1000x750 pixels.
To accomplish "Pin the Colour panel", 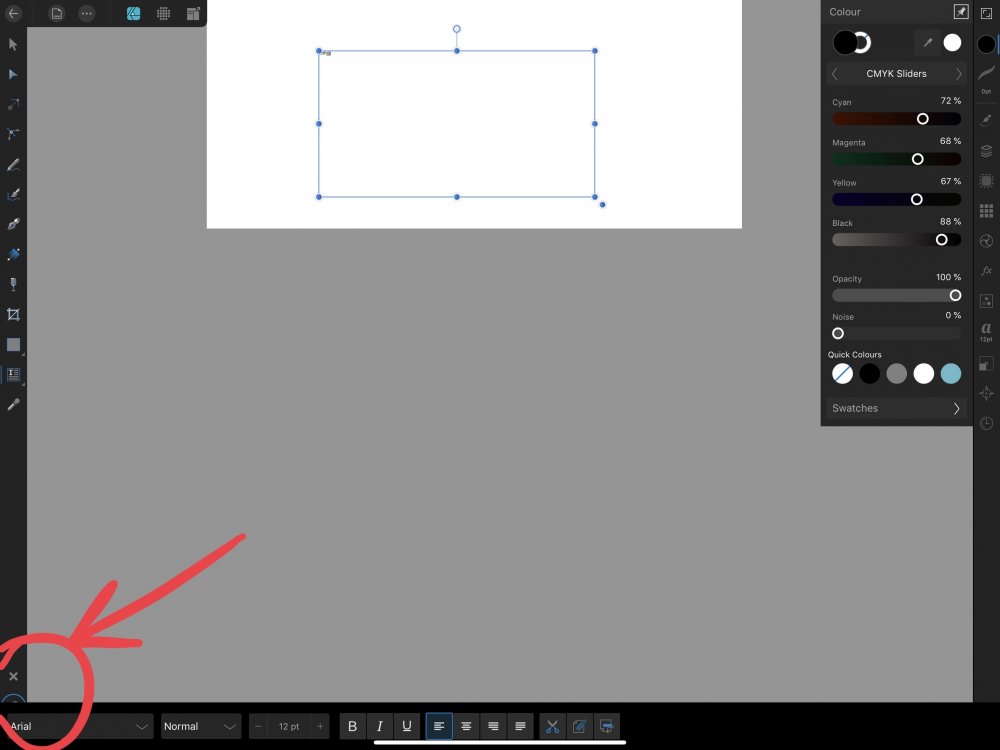I will coord(960,11).
